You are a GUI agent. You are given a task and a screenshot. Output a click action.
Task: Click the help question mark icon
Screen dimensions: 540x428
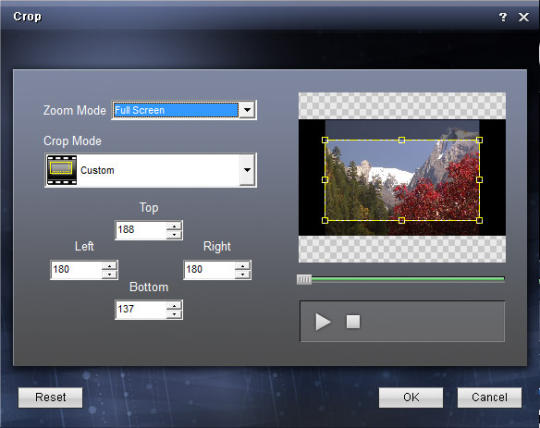(503, 17)
